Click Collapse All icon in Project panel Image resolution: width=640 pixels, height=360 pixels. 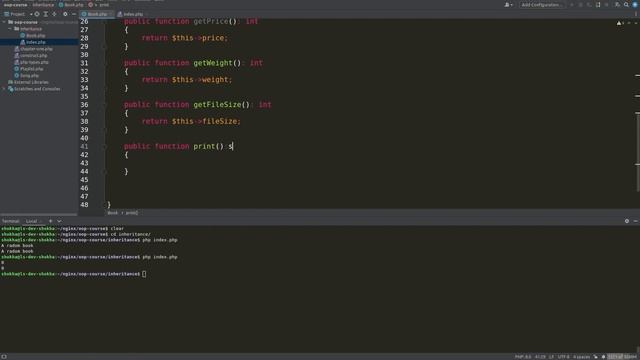[55, 14]
